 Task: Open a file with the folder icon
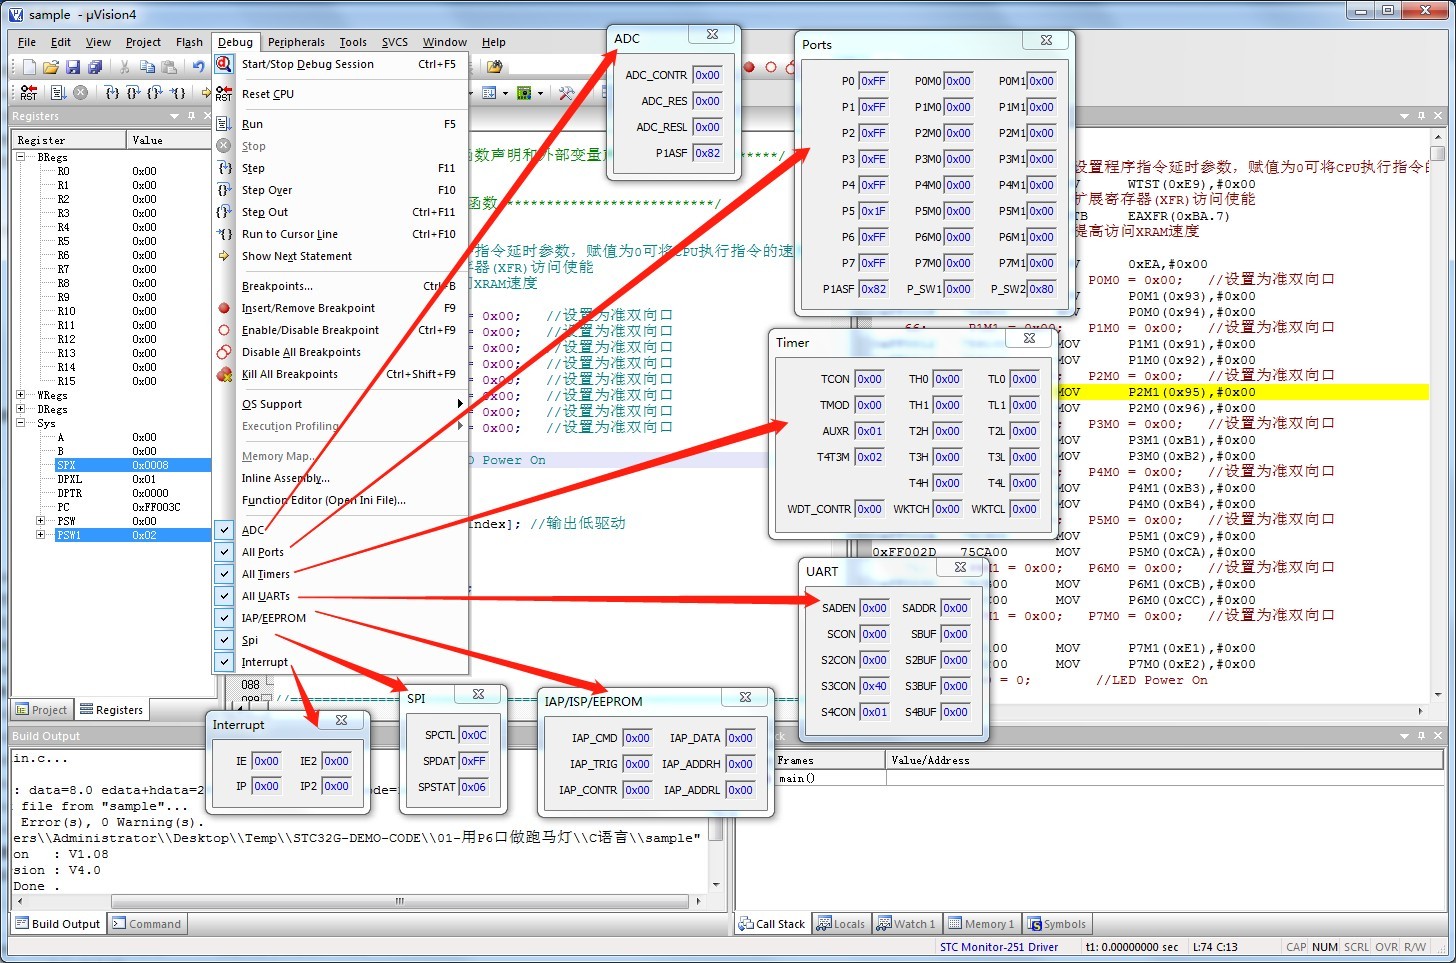coord(51,67)
